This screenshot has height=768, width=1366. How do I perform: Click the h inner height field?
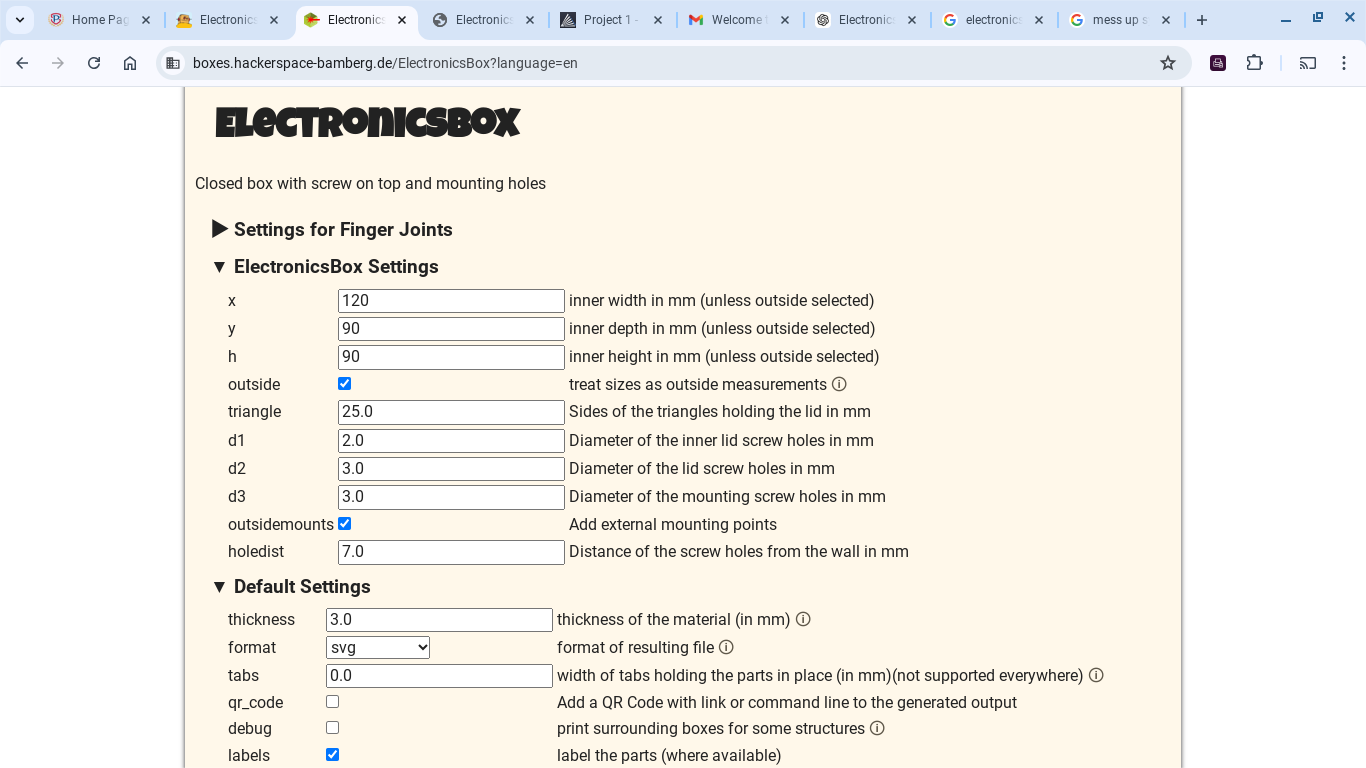pyautogui.click(x=451, y=357)
